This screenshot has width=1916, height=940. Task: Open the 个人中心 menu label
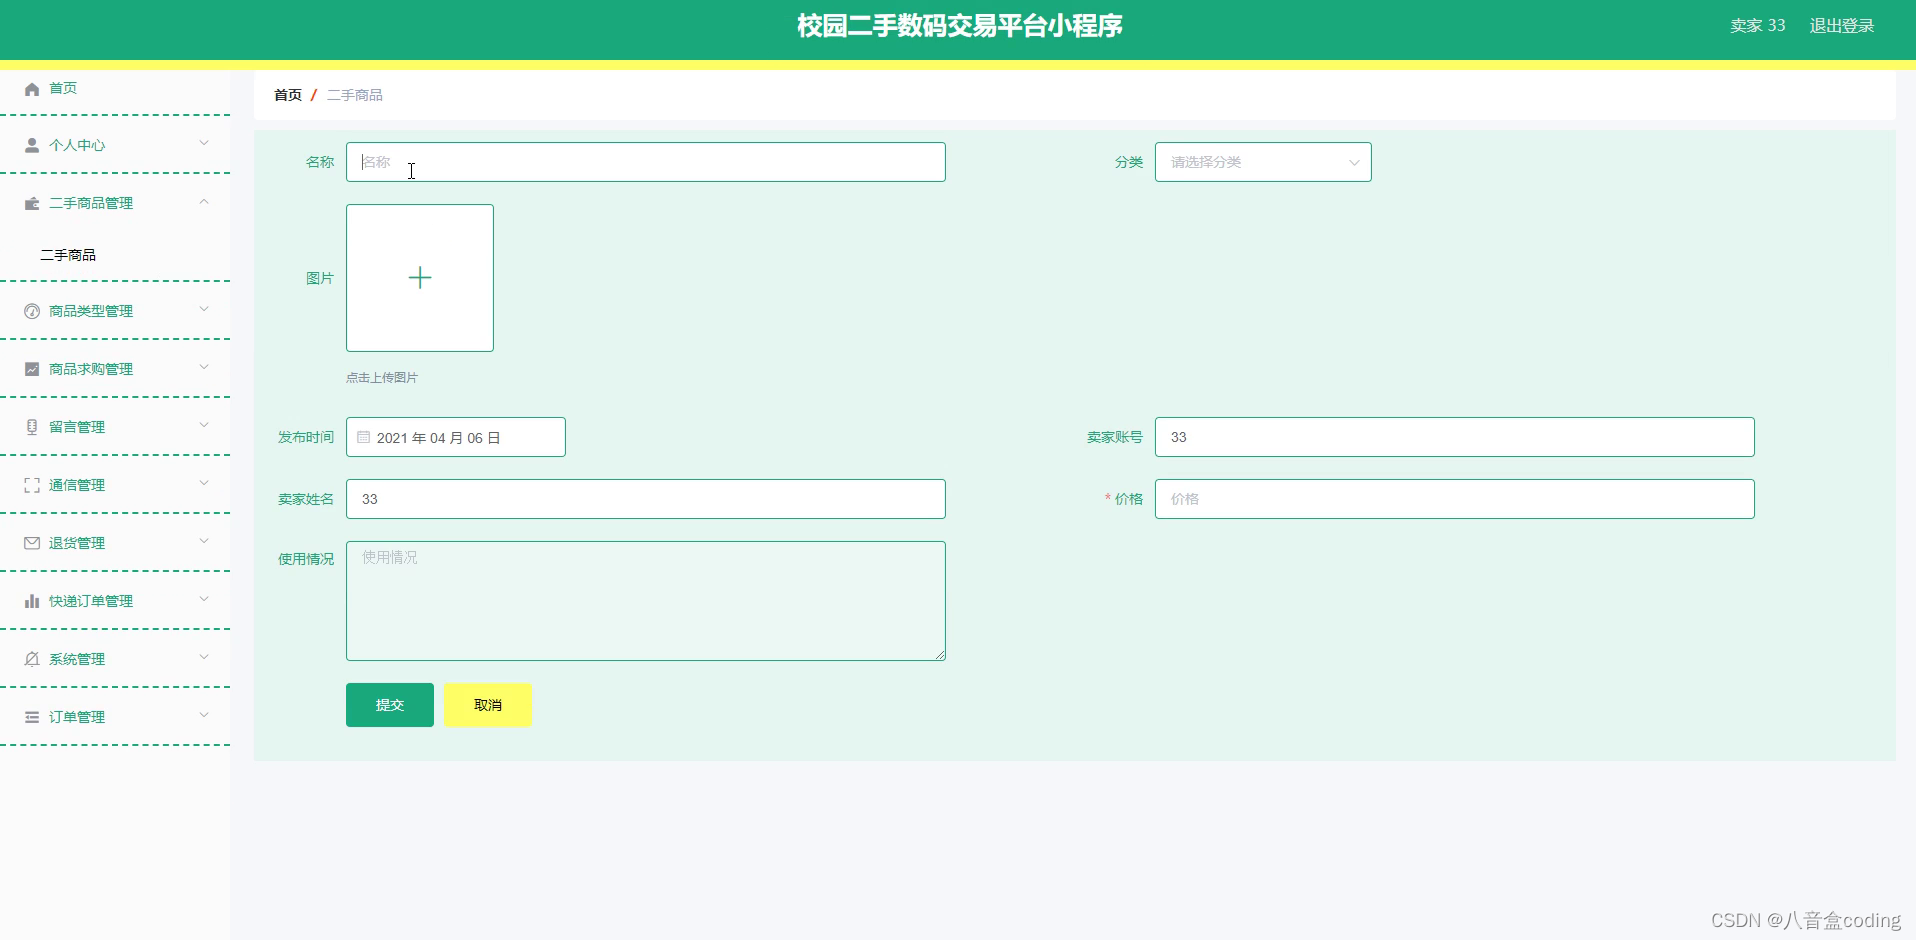77,145
